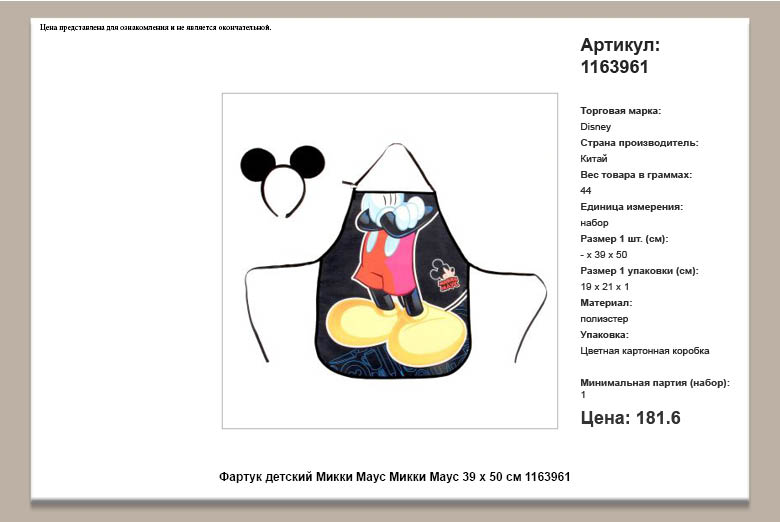Screen dimensions: 780x522
Task: Click the price 'Цена: 181.6'
Action: coord(630,418)
